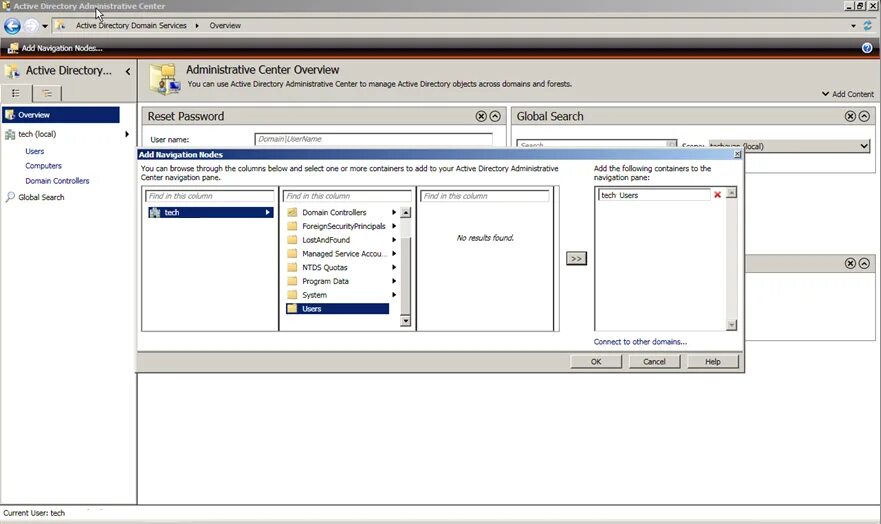This screenshot has width=881, height=524.
Task: Click the >> add container button
Action: click(x=576, y=258)
